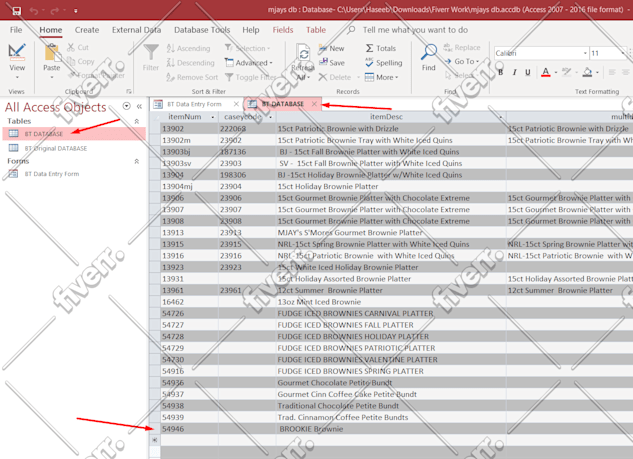The image size is (633, 459).
Task: Switch to the External Data tab
Action: 136,30
